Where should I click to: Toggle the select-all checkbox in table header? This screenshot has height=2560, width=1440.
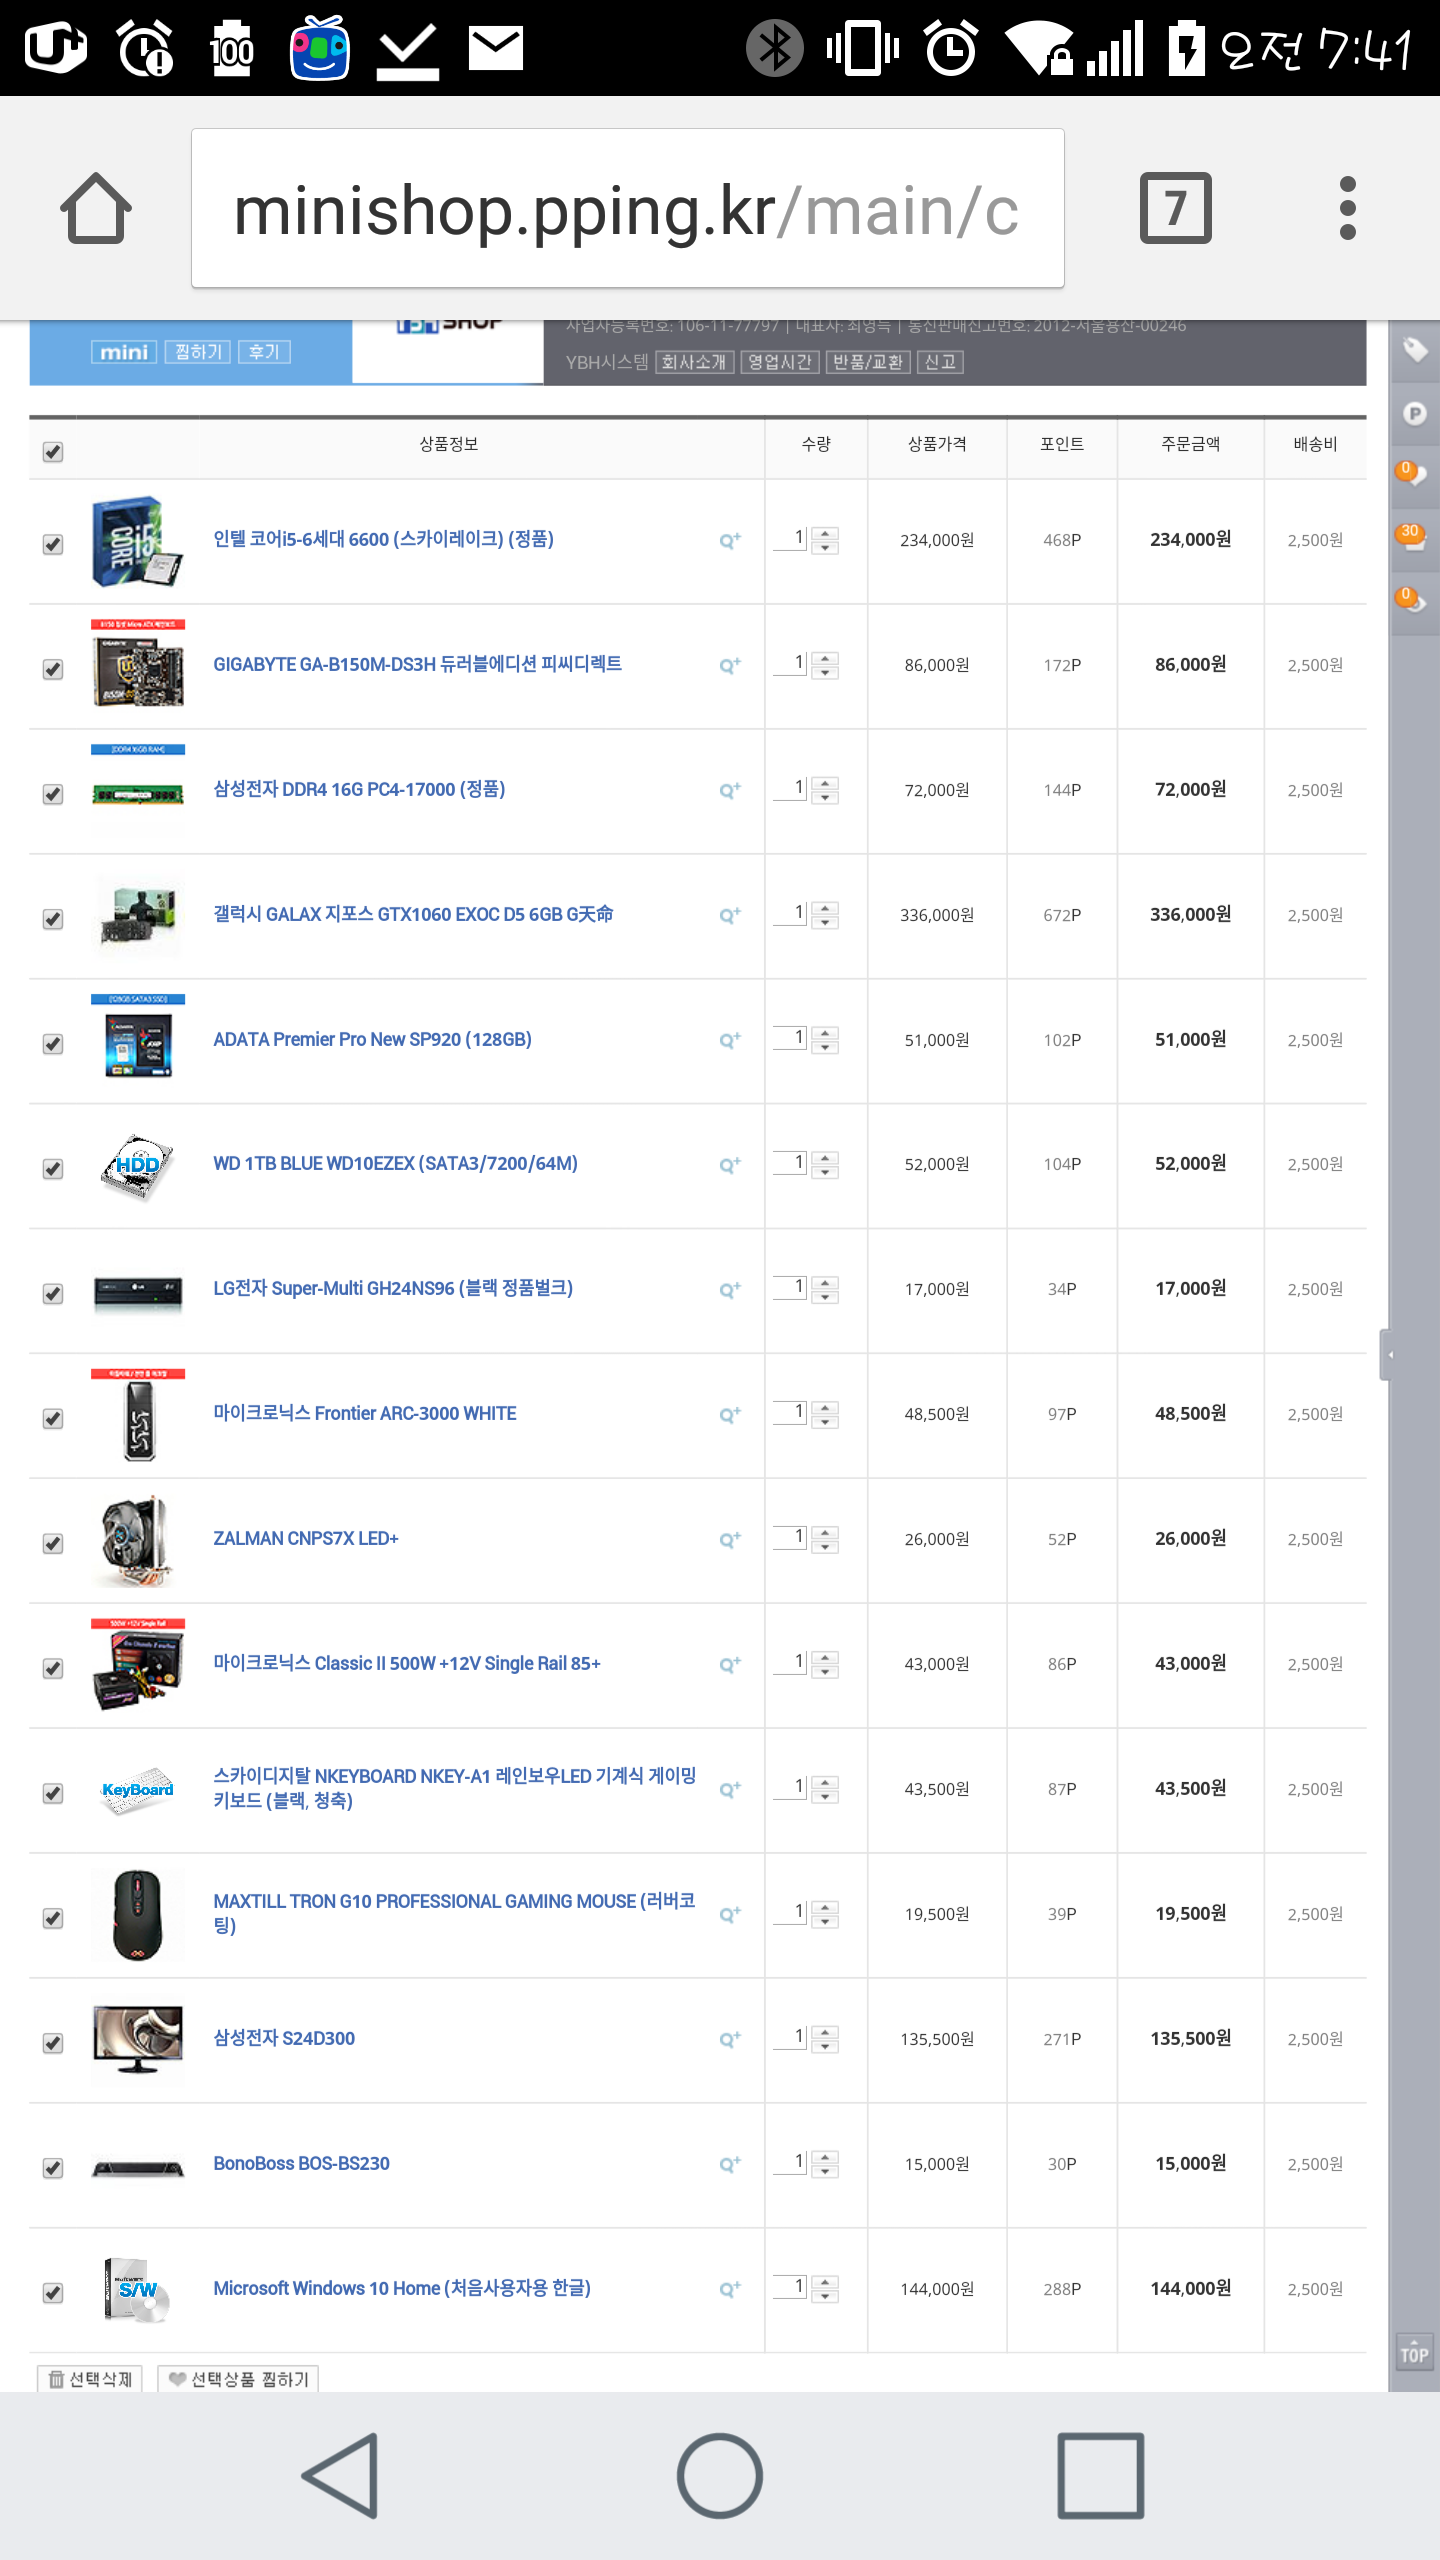click(53, 452)
